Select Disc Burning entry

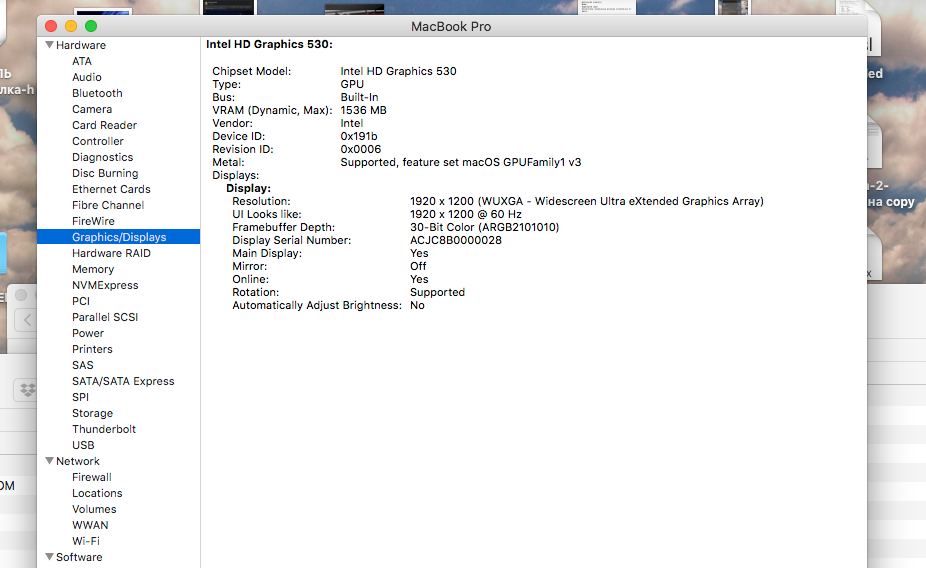(105, 173)
